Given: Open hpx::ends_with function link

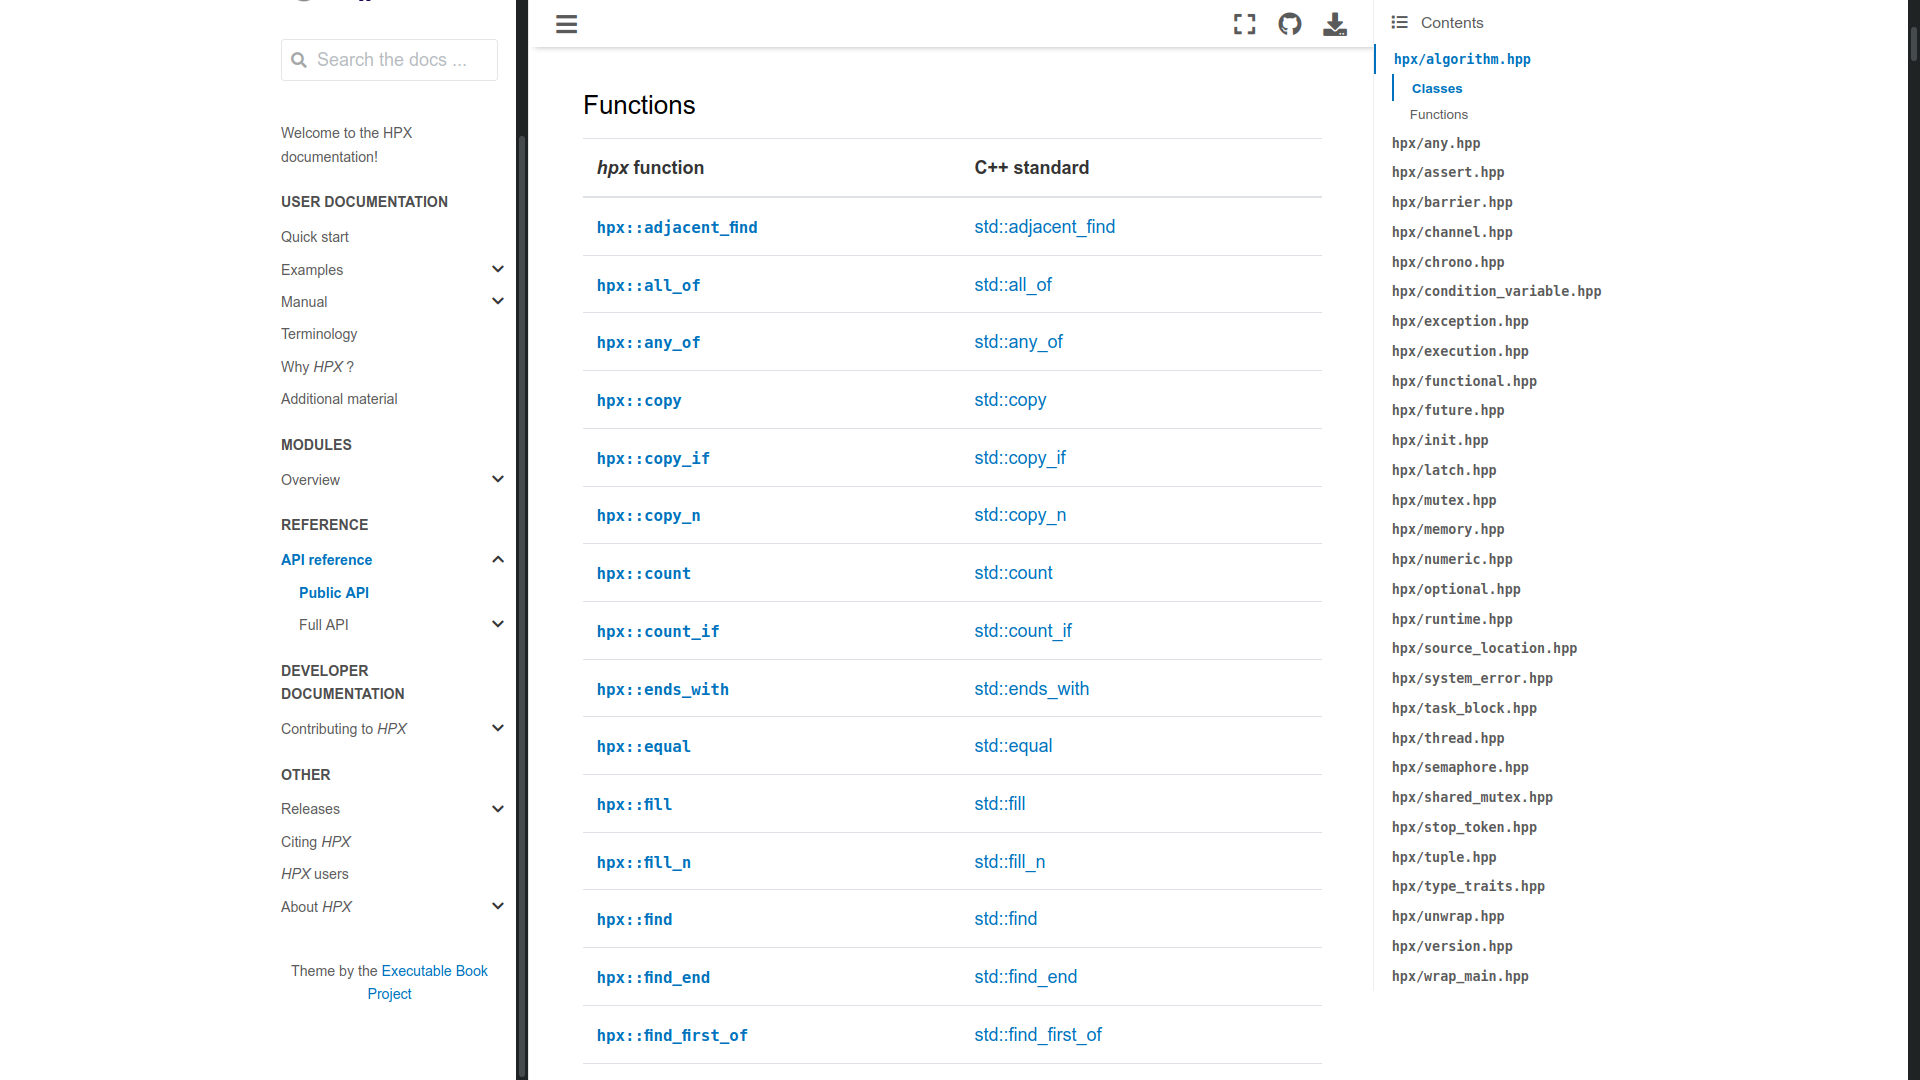Looking at the screenshot, I should click(663, 690).
